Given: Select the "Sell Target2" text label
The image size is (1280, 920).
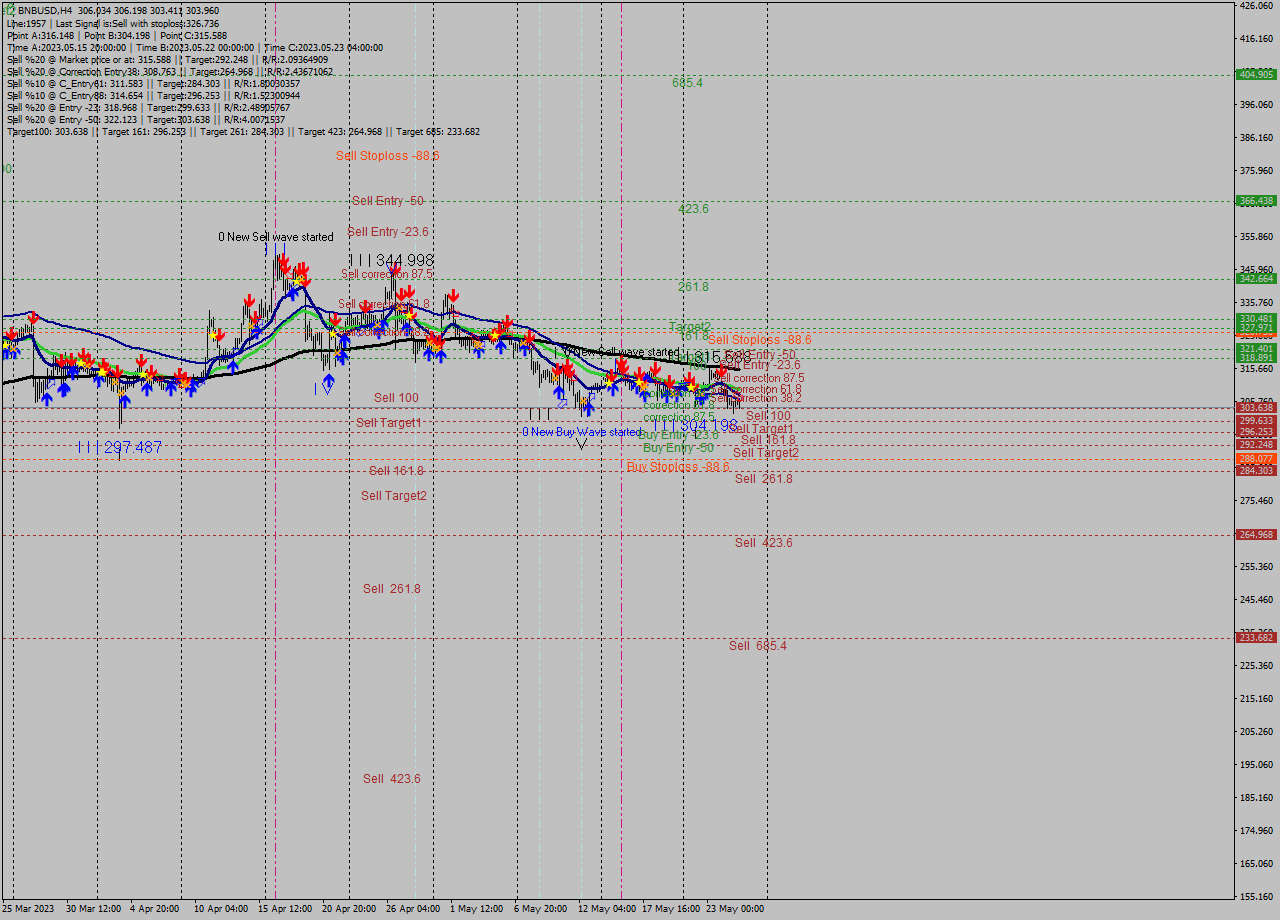Looking at the screenshot, I should point(392,495).
